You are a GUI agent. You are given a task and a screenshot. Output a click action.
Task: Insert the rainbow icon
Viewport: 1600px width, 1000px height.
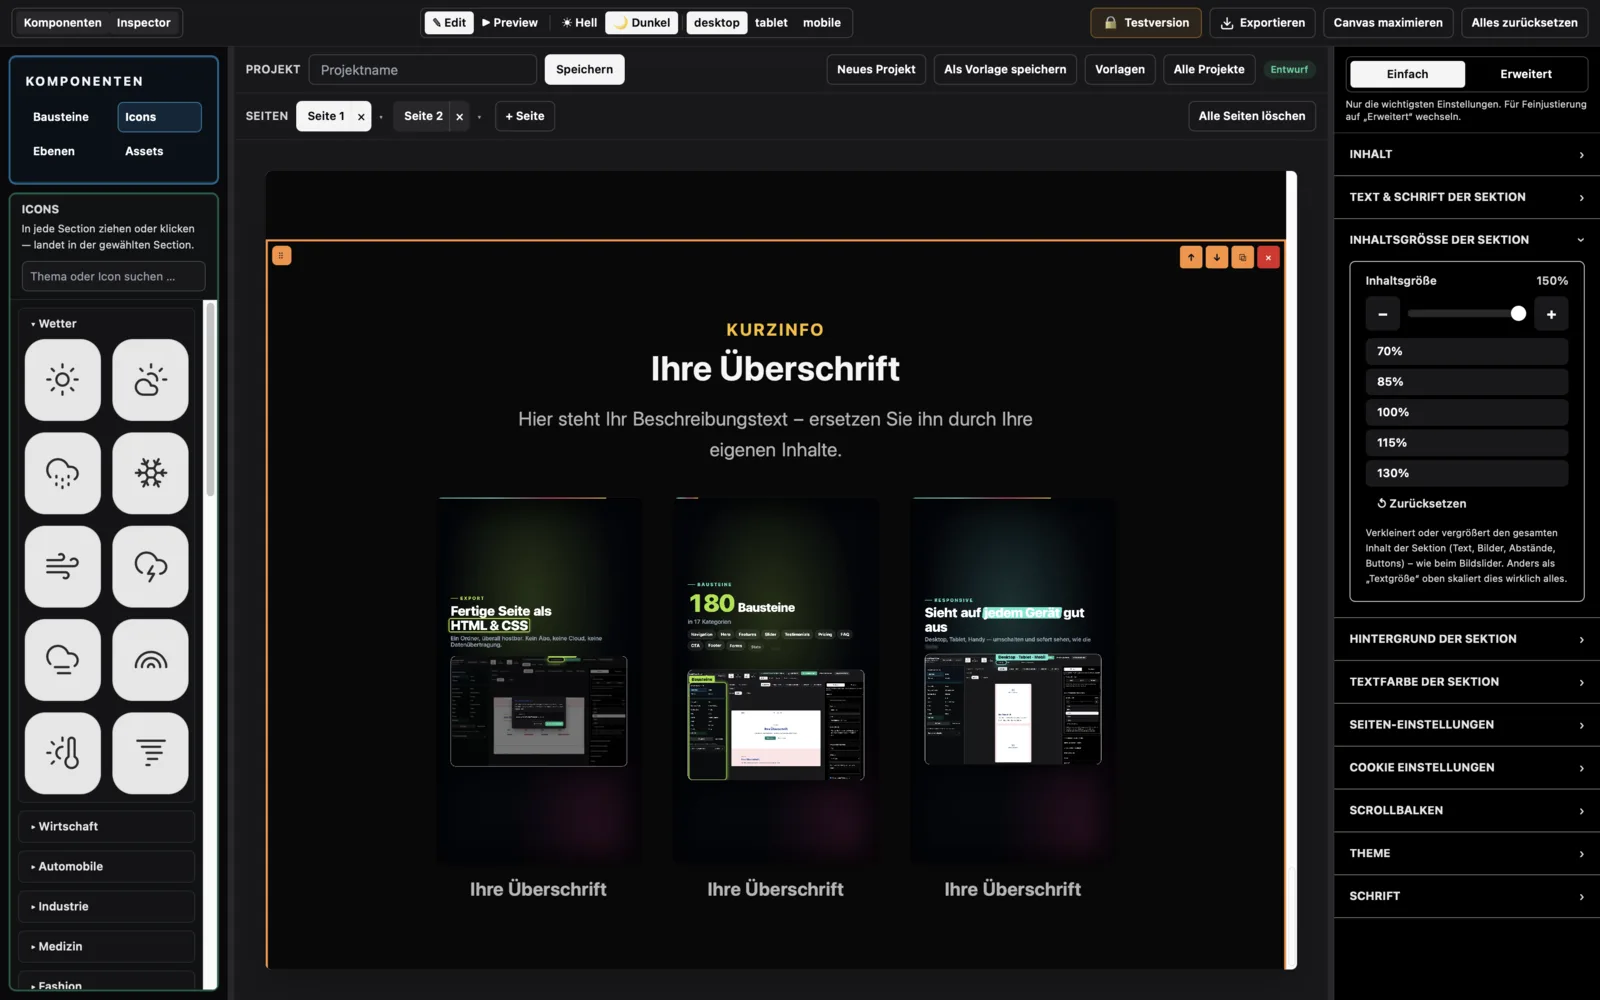click(150, 660)
